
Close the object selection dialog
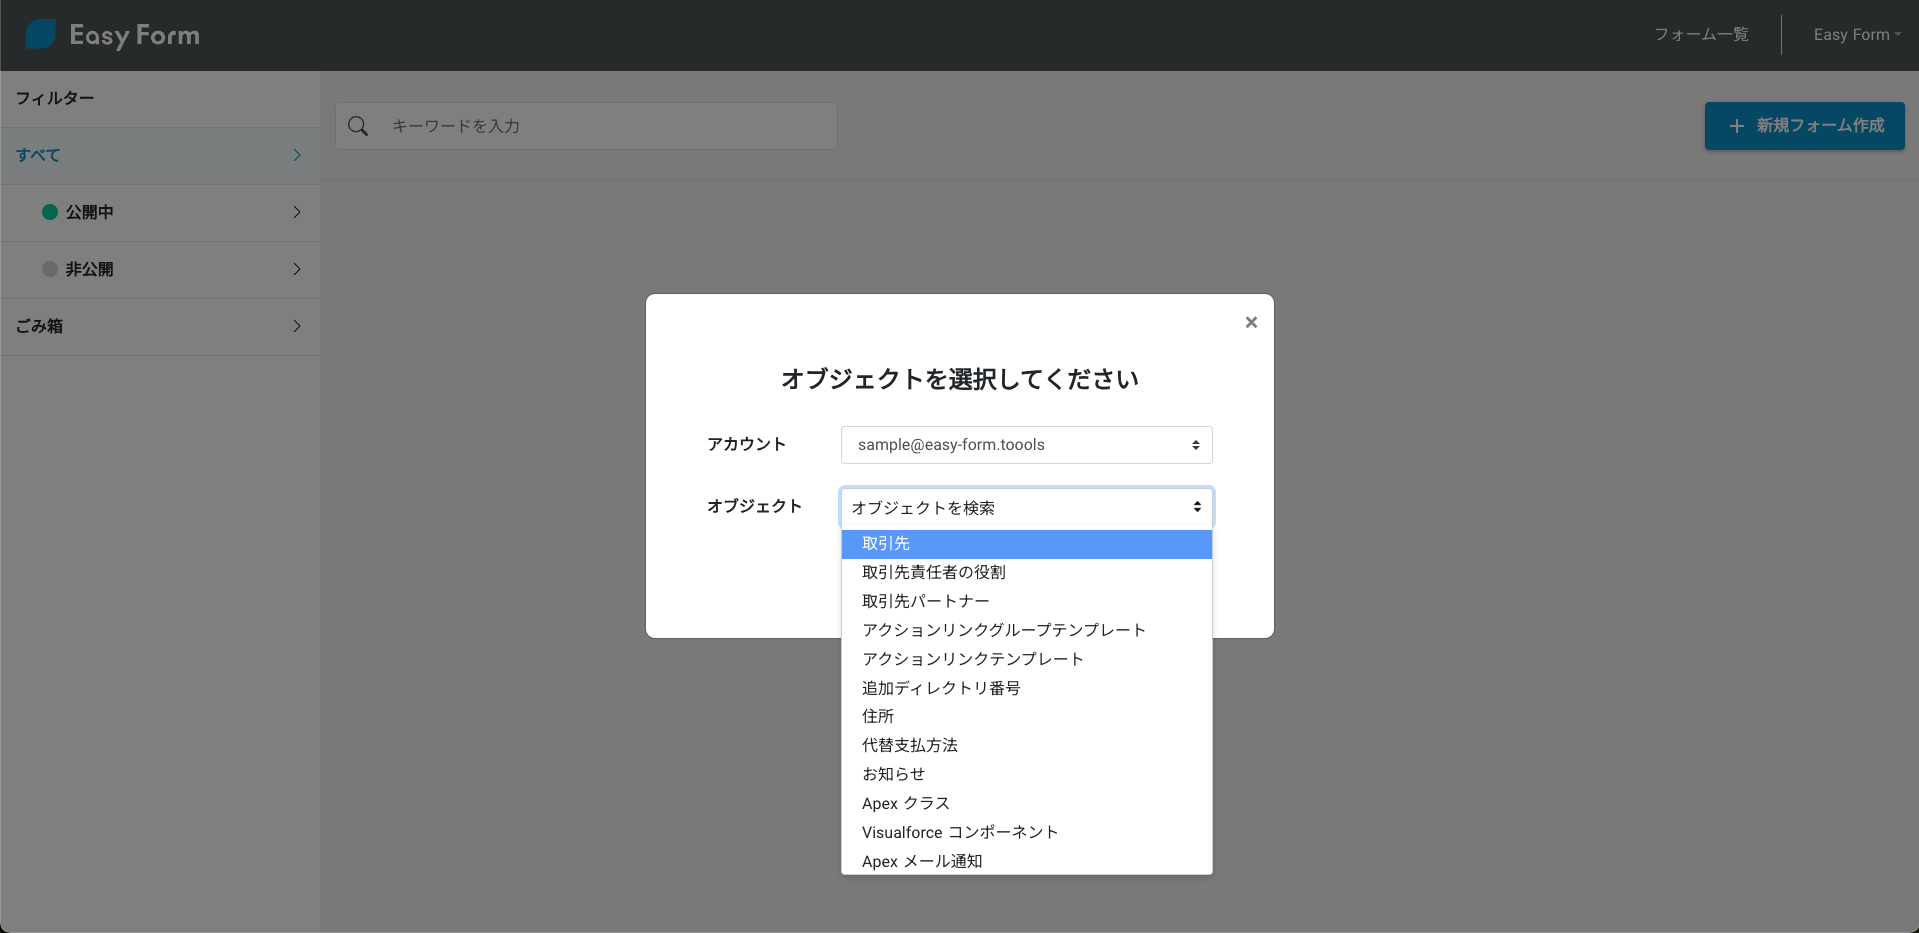(x=1251, y=322)
